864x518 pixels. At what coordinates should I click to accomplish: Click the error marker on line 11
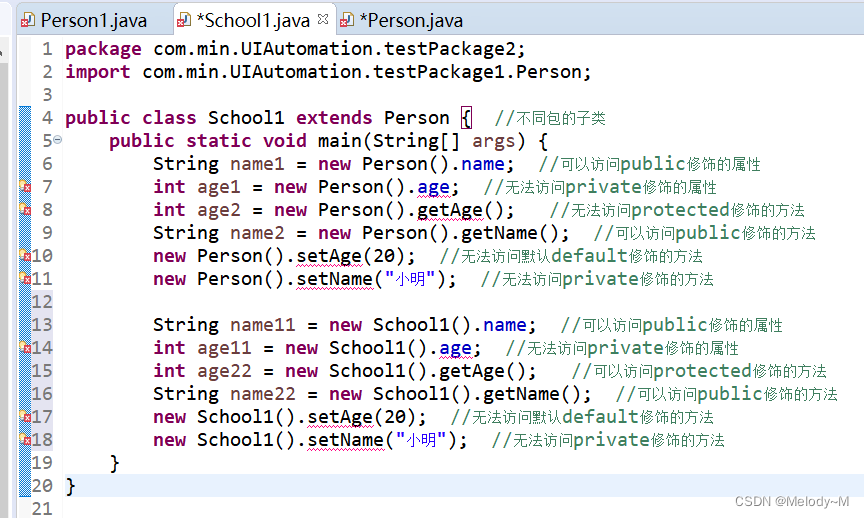tap(25, 279)
